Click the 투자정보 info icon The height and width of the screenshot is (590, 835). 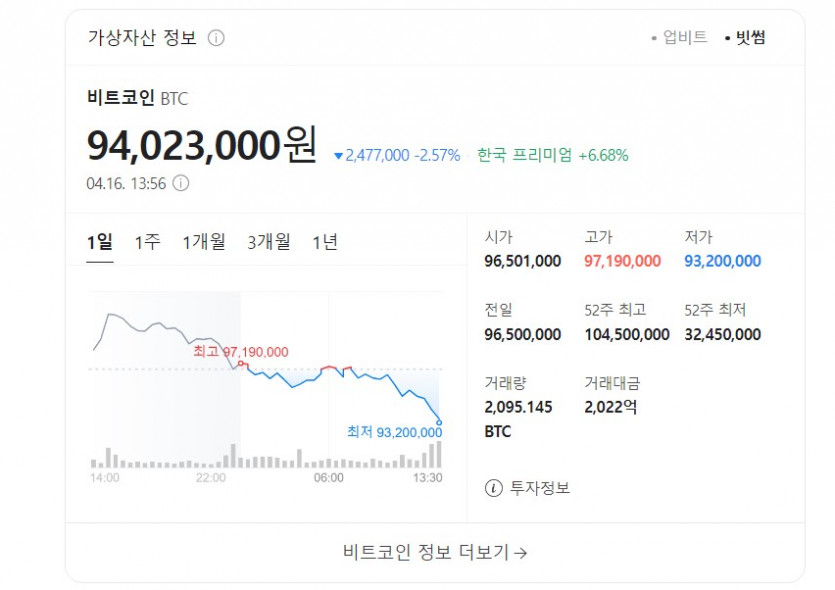pyautogui.click(x=493, y=488)
